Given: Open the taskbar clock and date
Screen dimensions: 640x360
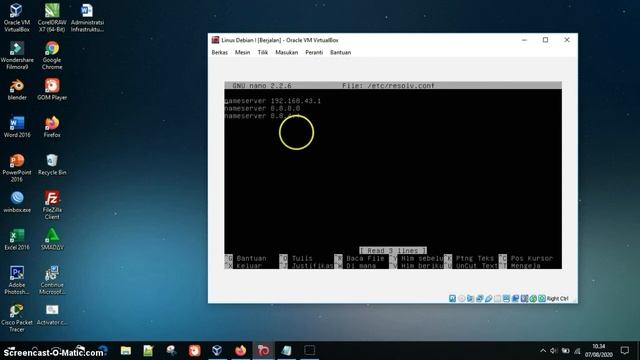Looking at the screenshot, I should [598, 351].
